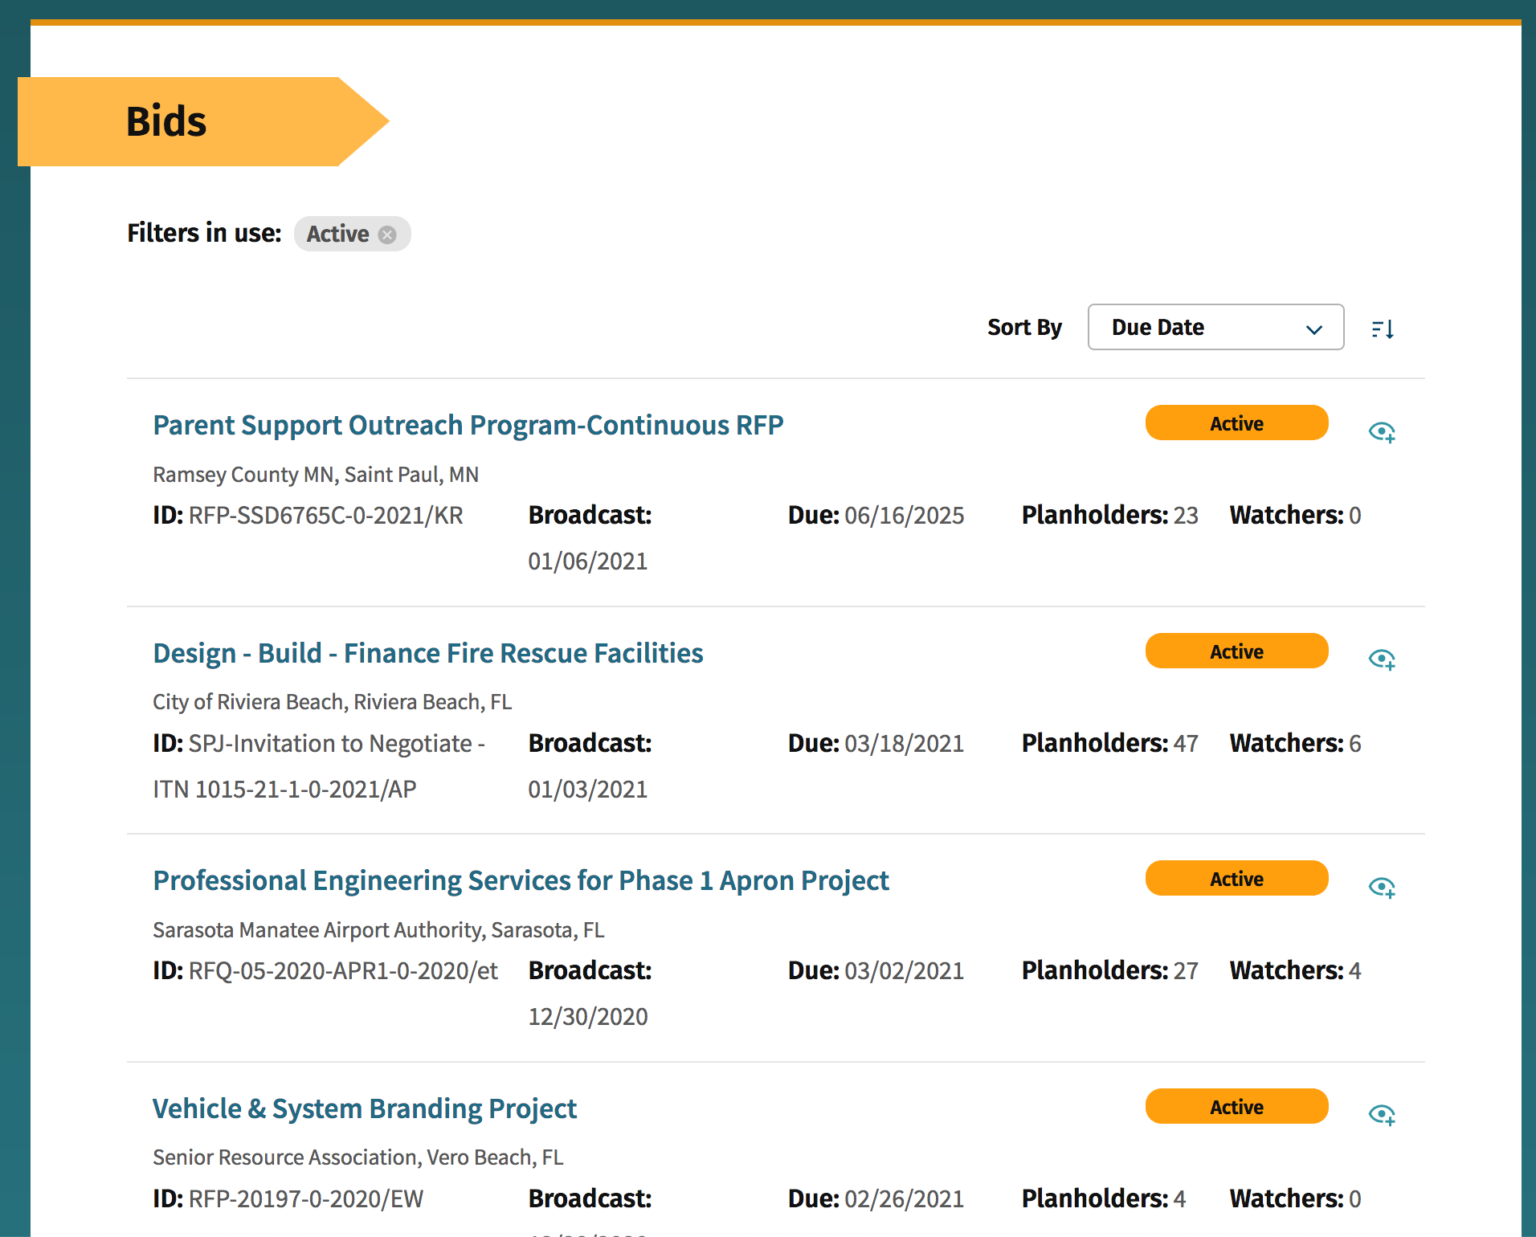Remove the Active filter chip
This screenshot has width=1536, height=1237.
(x=388, y=234)
